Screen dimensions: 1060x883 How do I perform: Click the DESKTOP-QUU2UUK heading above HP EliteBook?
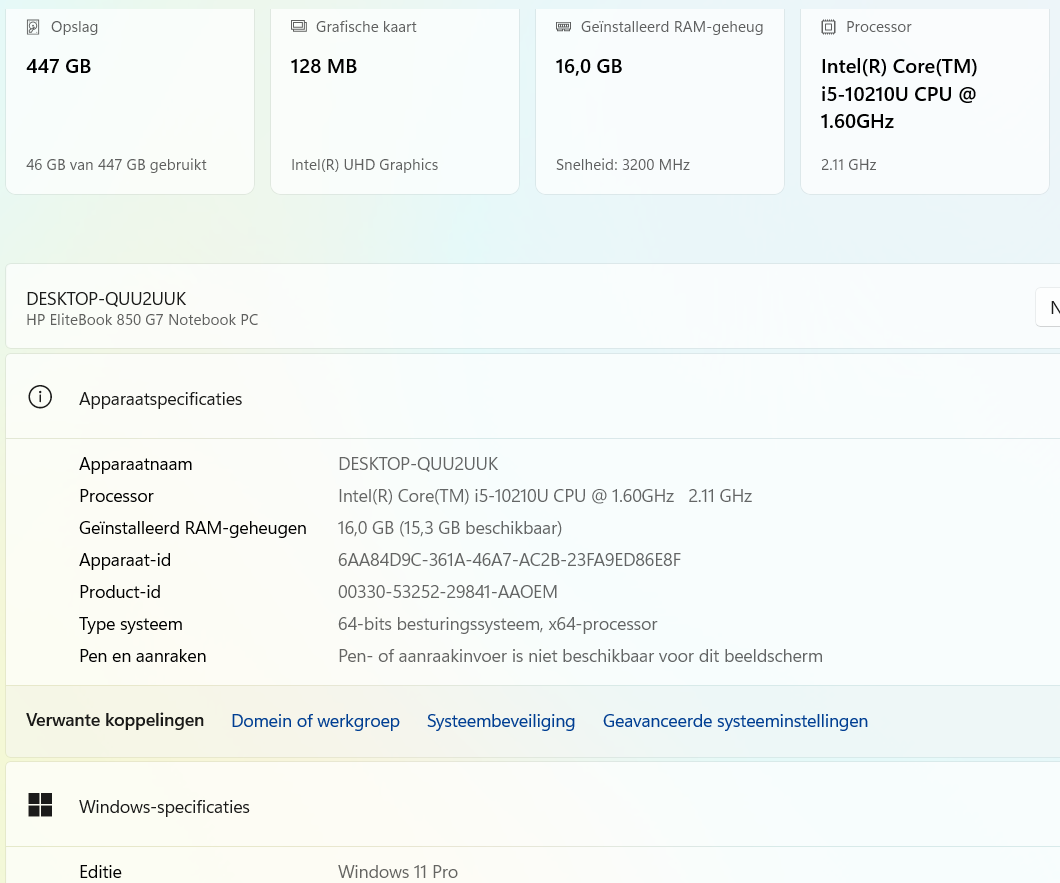click(x=106, y=299)
